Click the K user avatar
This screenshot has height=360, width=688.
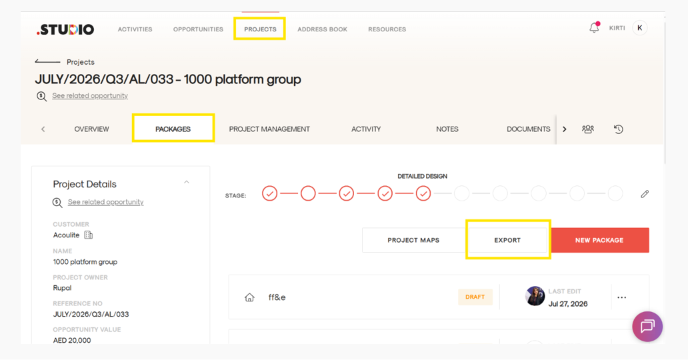point(640,28)
